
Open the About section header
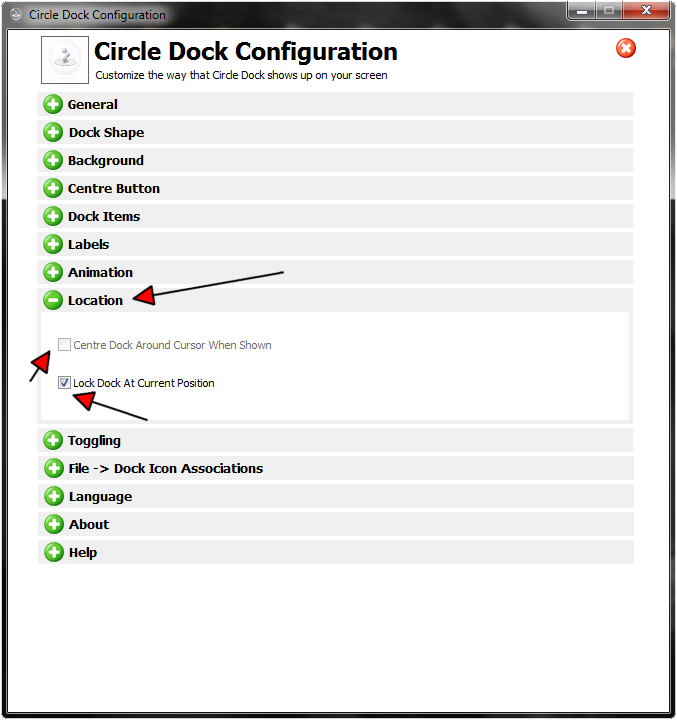coord(88,525)
